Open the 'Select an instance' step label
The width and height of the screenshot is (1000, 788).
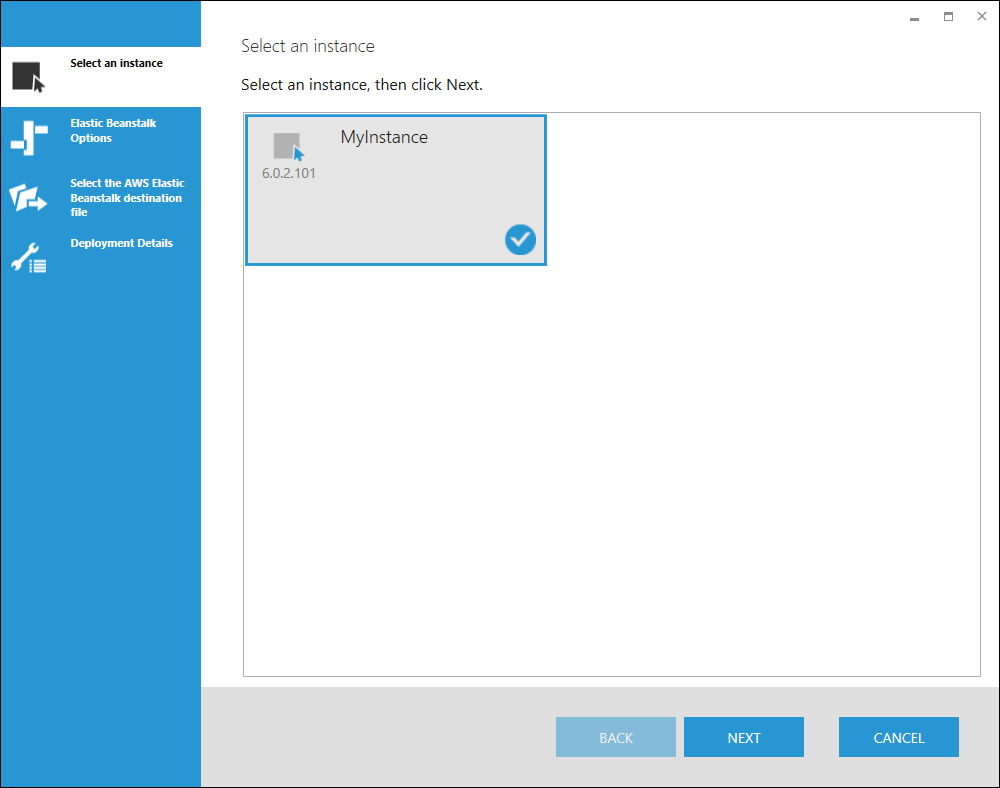(x=116, y=63)
